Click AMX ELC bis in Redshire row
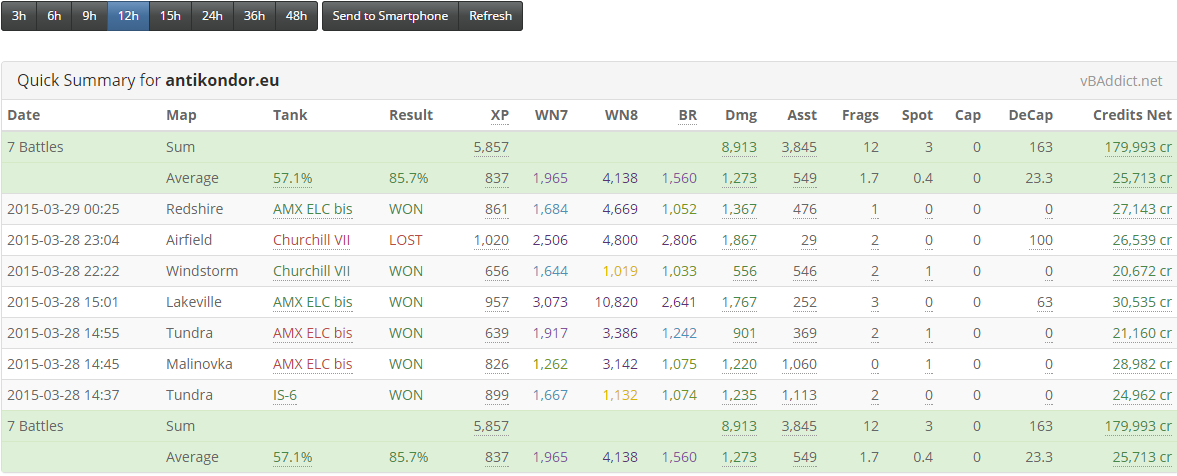 click(312, 209)
